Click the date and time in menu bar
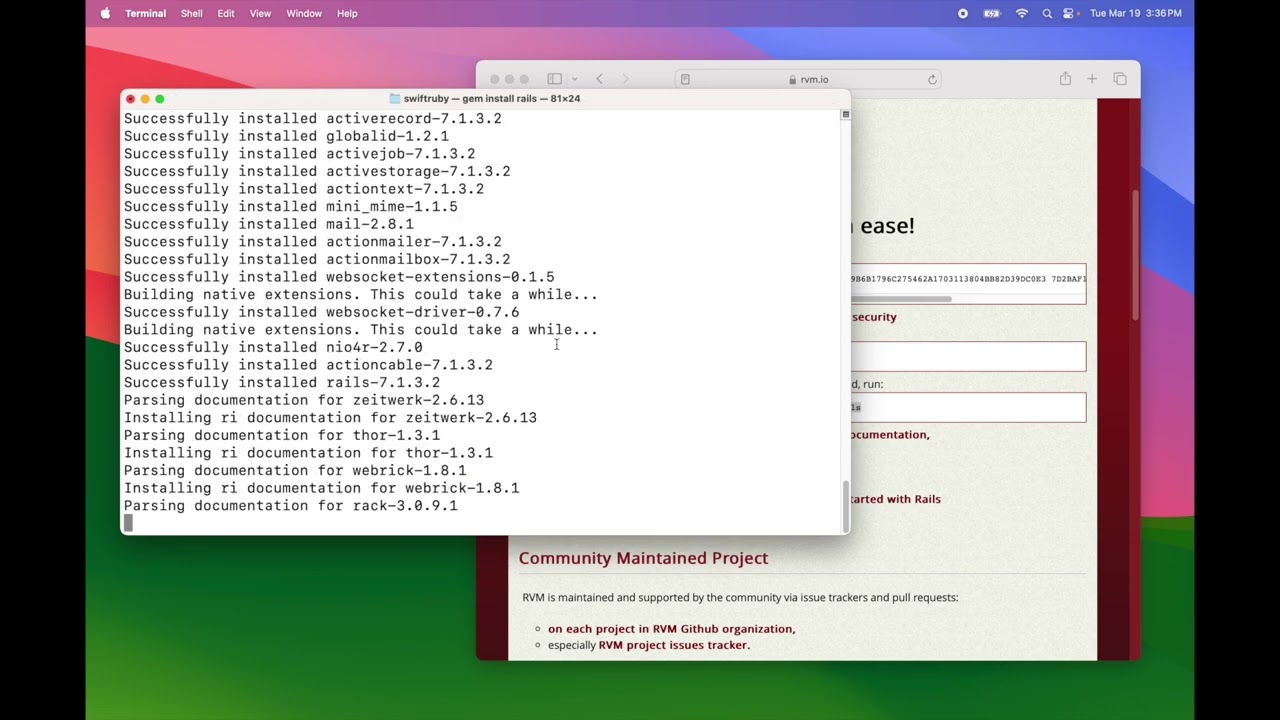The width and height of the screenshot is (1280, 720). click(x=1136, y=13)
